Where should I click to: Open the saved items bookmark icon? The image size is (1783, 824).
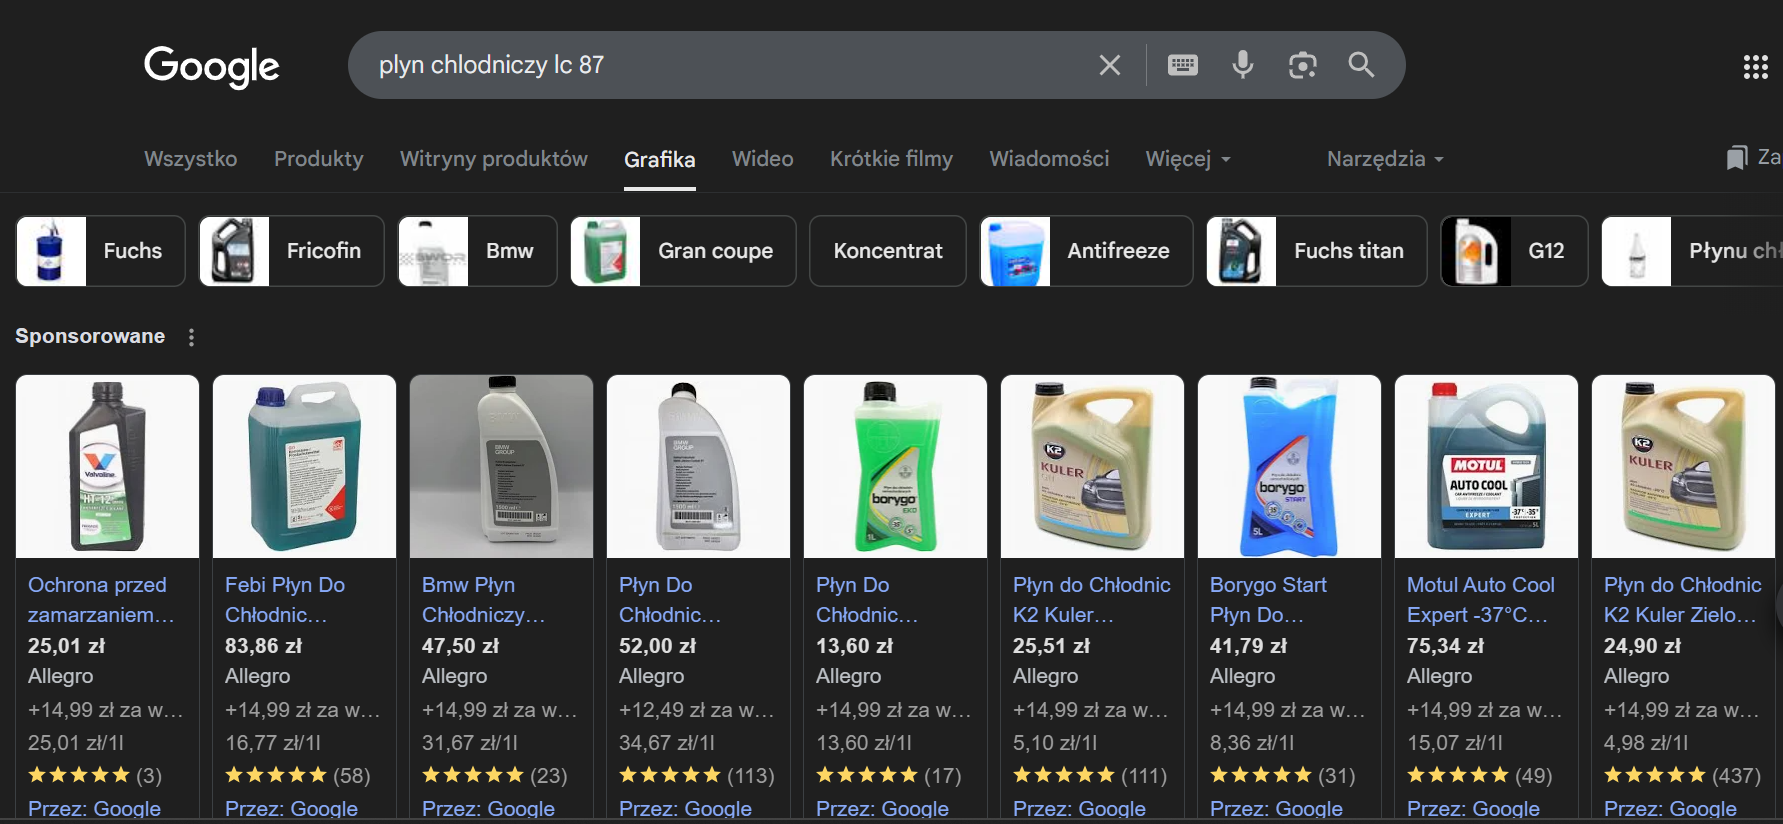(1737, 158)
